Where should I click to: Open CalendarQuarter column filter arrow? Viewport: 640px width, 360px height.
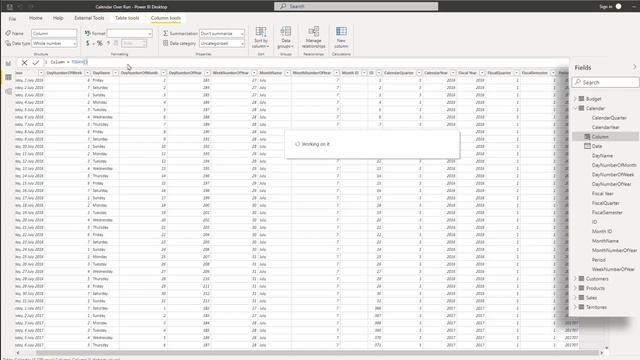(x=419, y=73)
